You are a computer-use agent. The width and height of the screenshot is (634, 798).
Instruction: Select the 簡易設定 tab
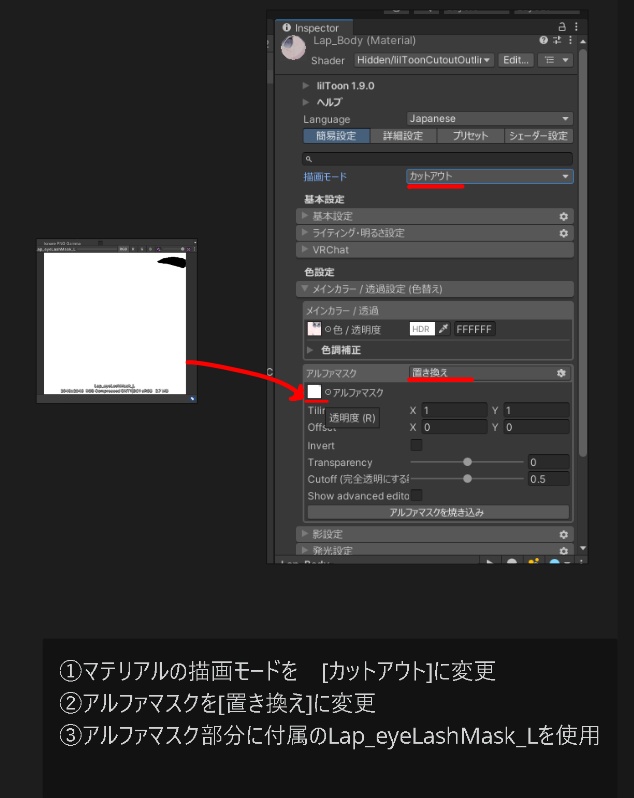click(336, 136)
